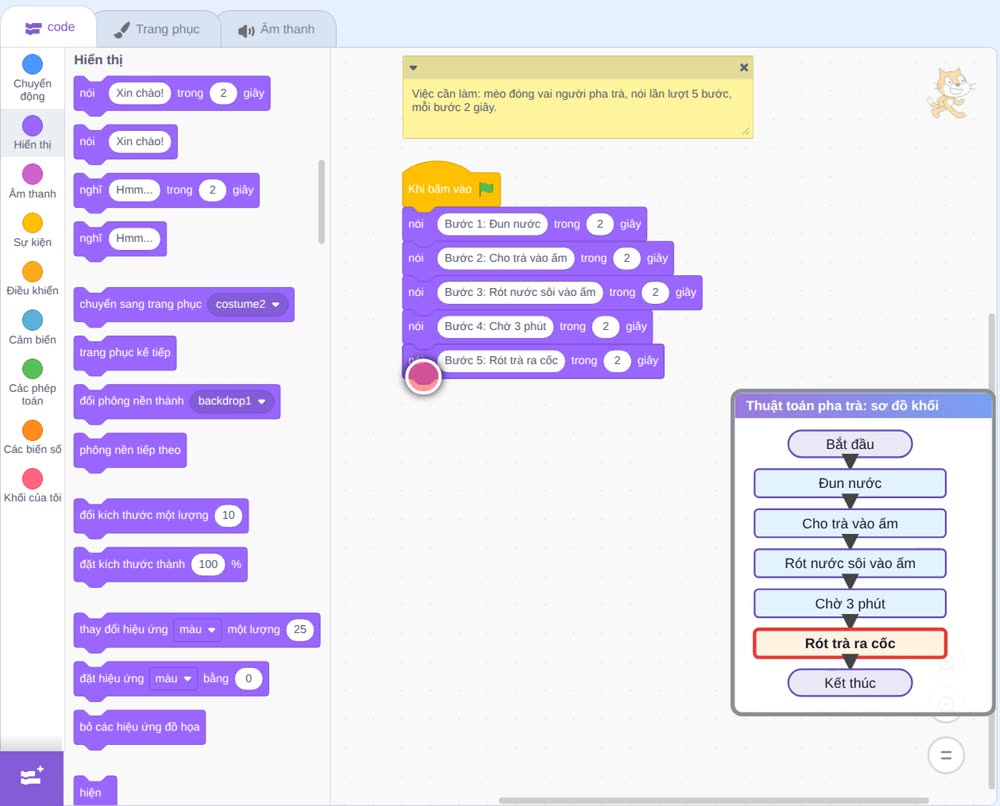
Task: Collapse the yellow comment with its arrow
Action: point(413,68)
